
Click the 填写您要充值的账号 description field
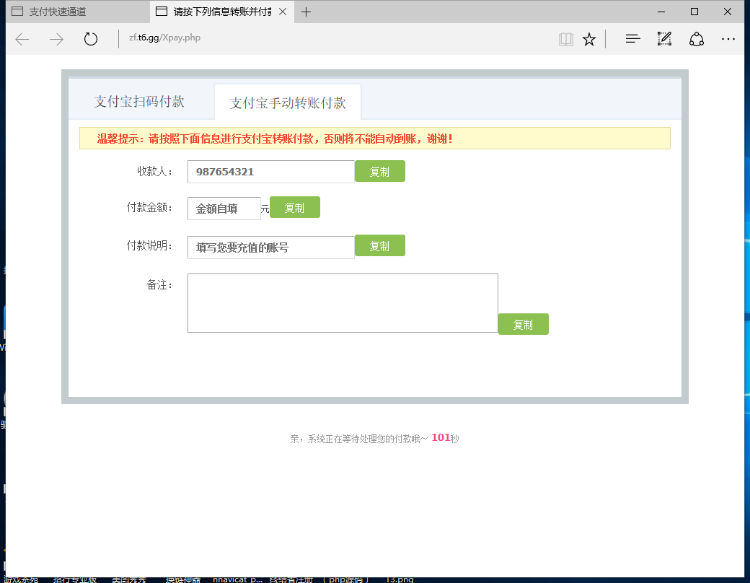(271, 247)
